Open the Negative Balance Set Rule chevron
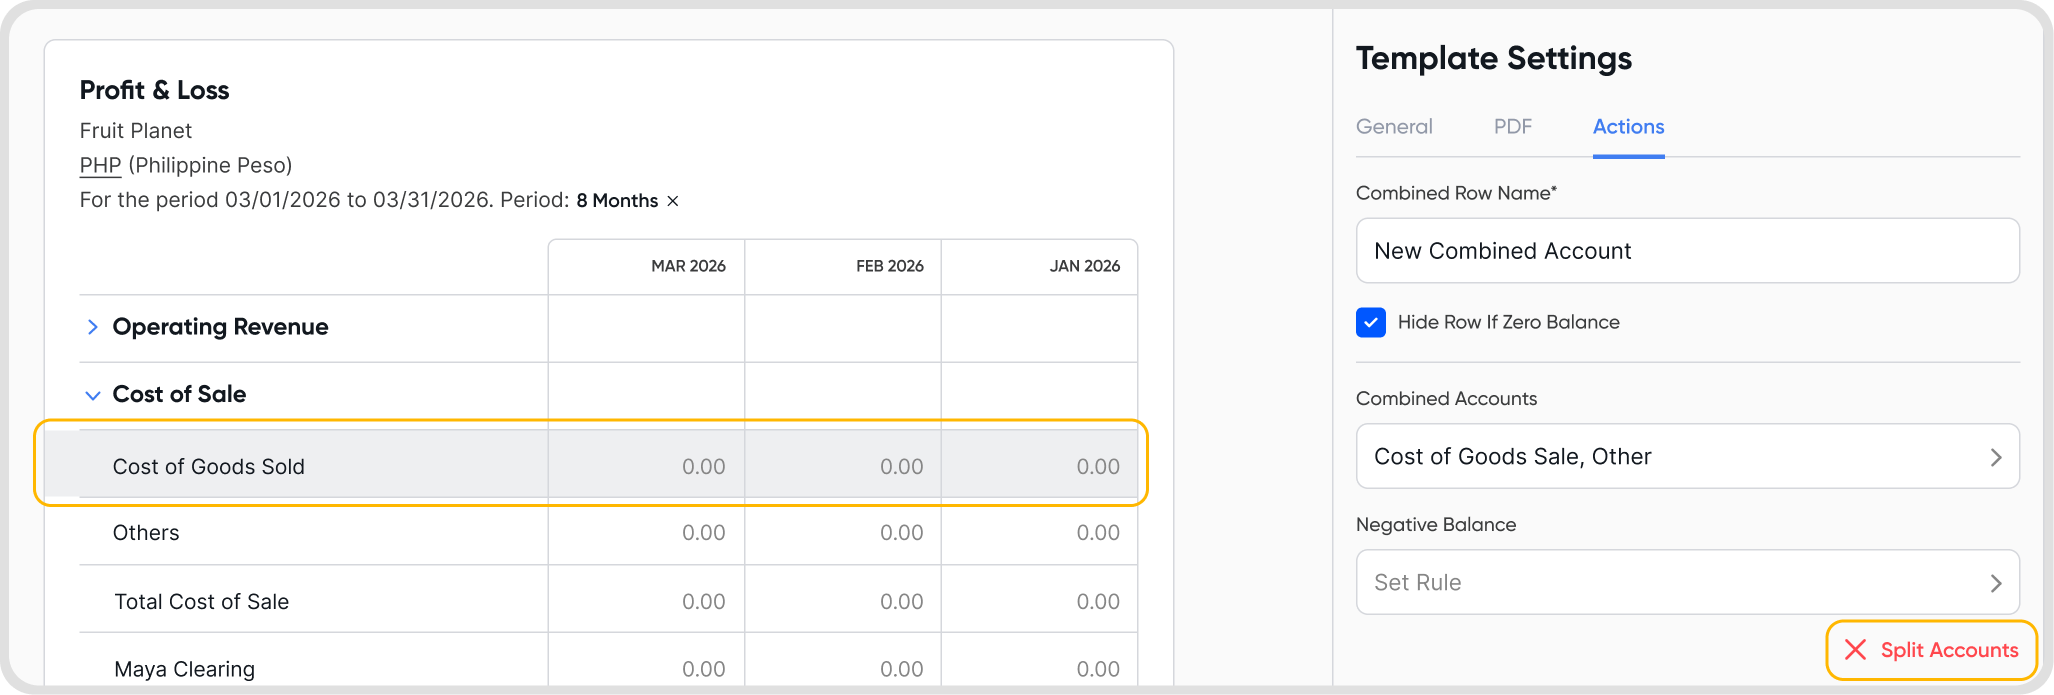Viewport: 2054px width, 695px height. pos(1995,583)
